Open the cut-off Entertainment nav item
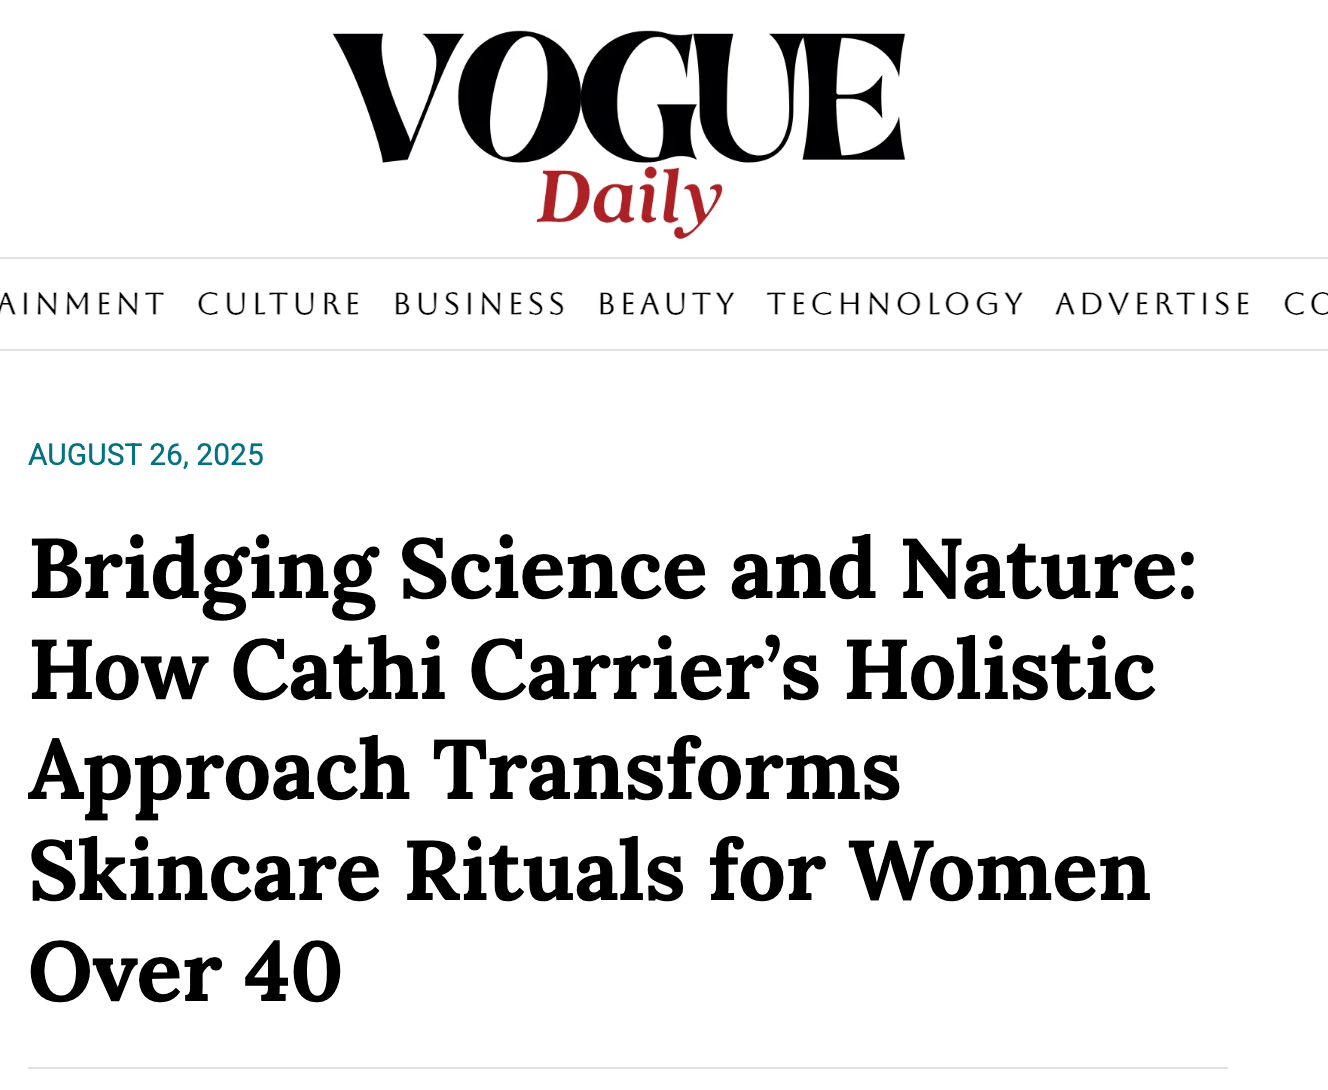1328x1090 pixels. [x=82, y=304]
